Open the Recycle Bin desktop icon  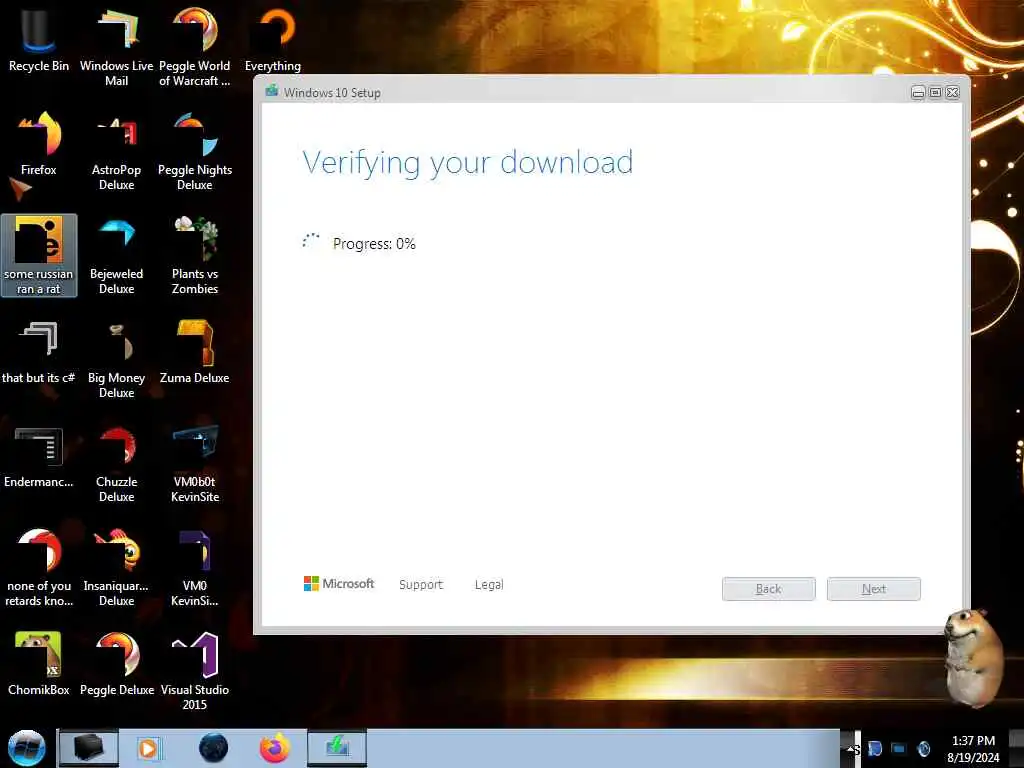click(39, 39)
